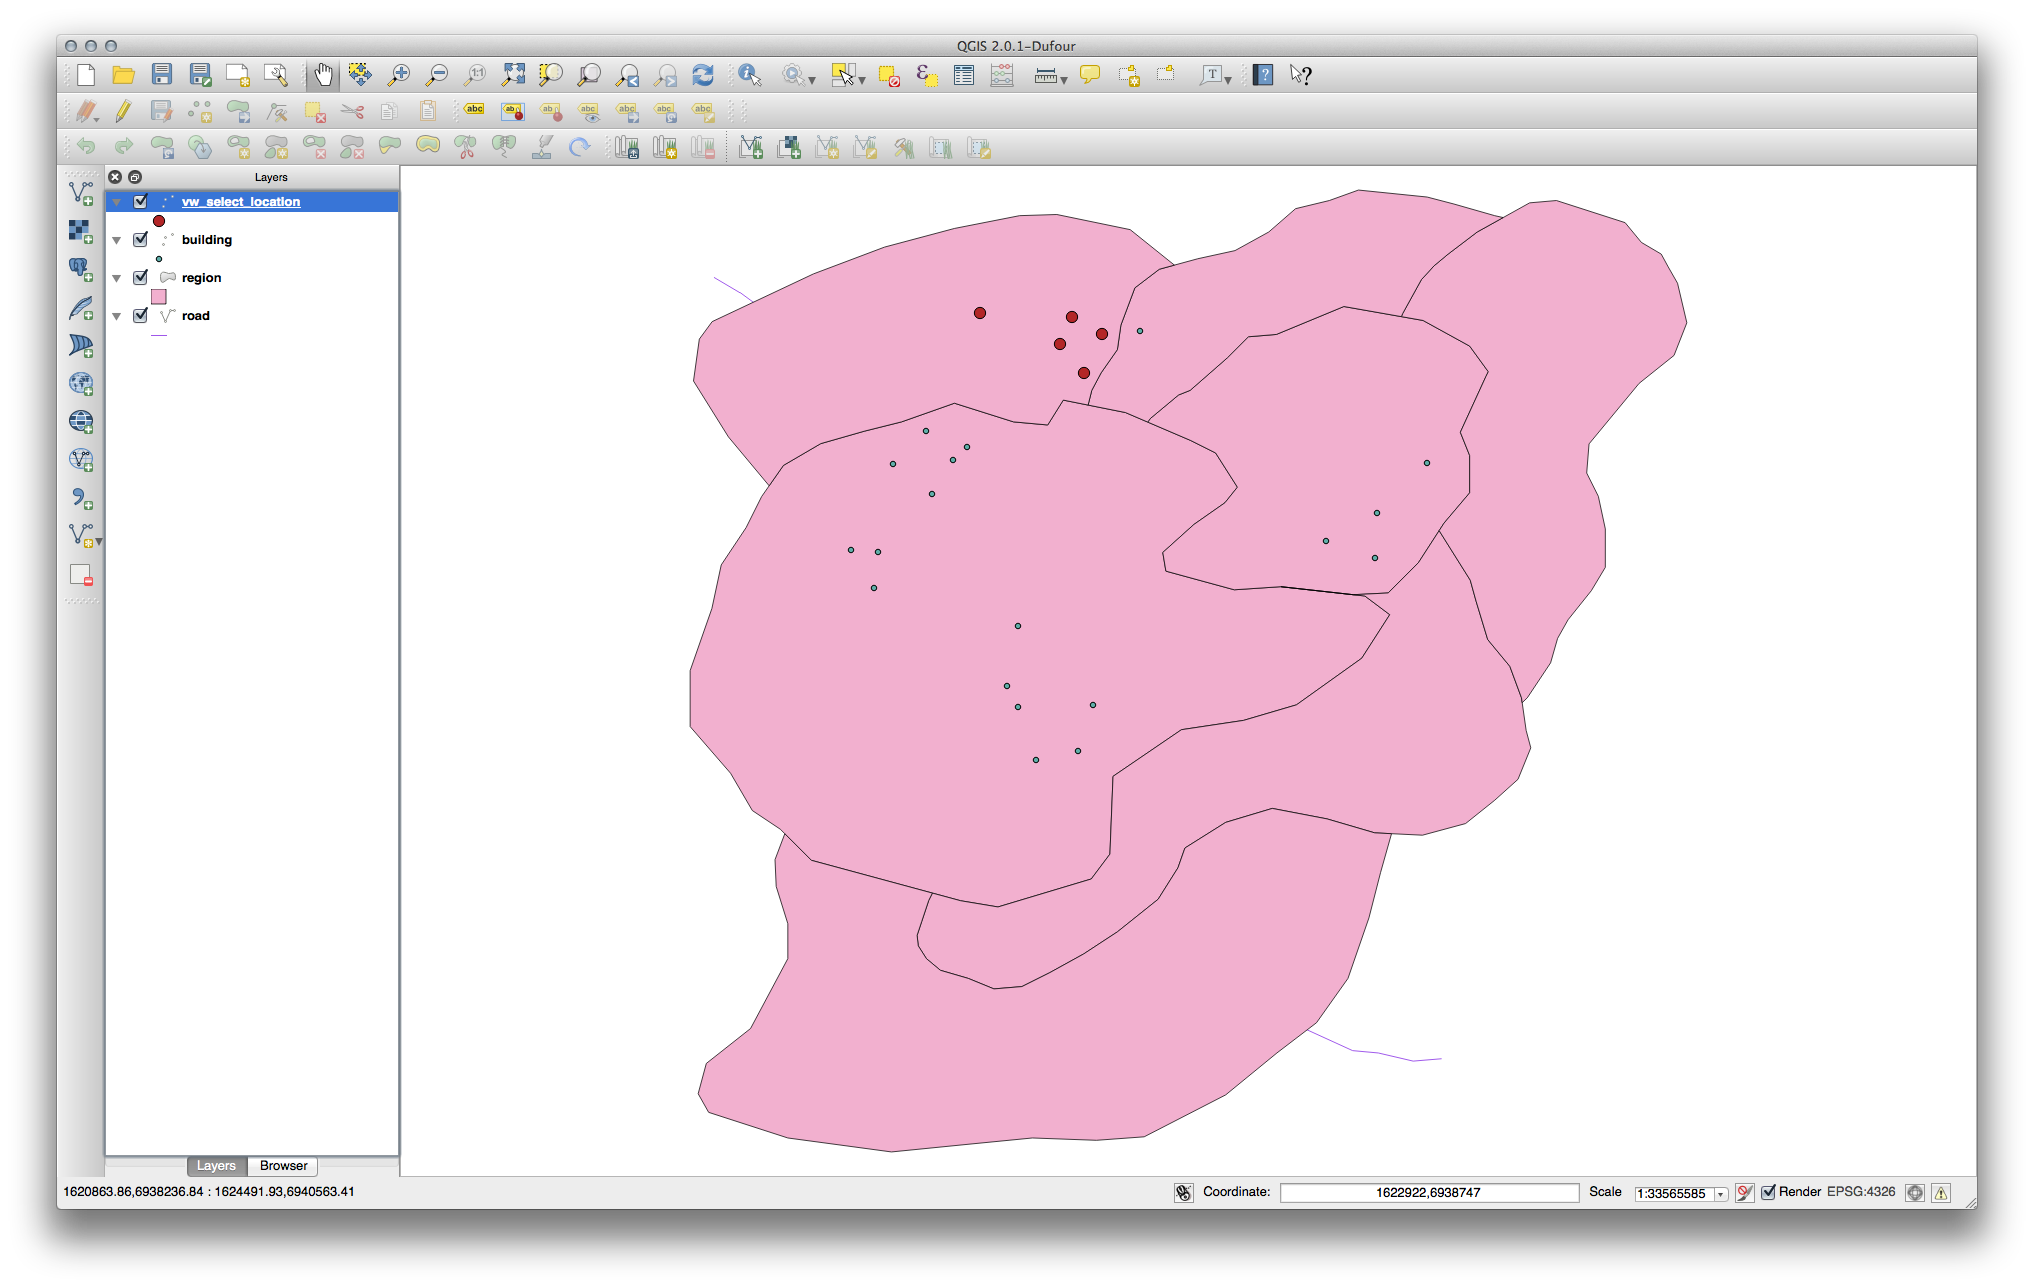Click Add Raster Layer sidebar icon
2034x1288 pixels.
point(81,231)
